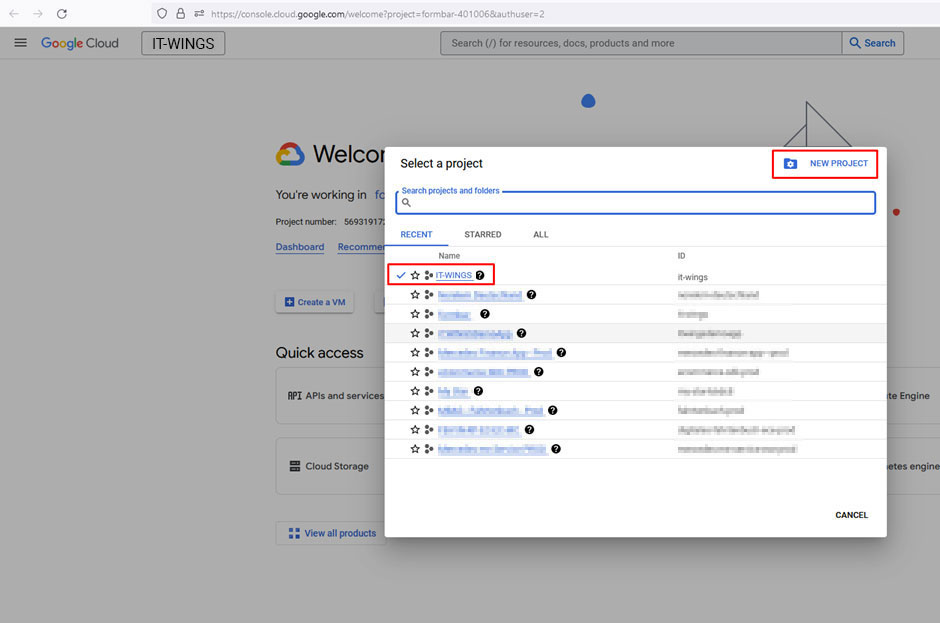Screen dimensions: 940x623
Task: Open the IT-WINGS project picker dropdown in header
Action: (183, 43)
